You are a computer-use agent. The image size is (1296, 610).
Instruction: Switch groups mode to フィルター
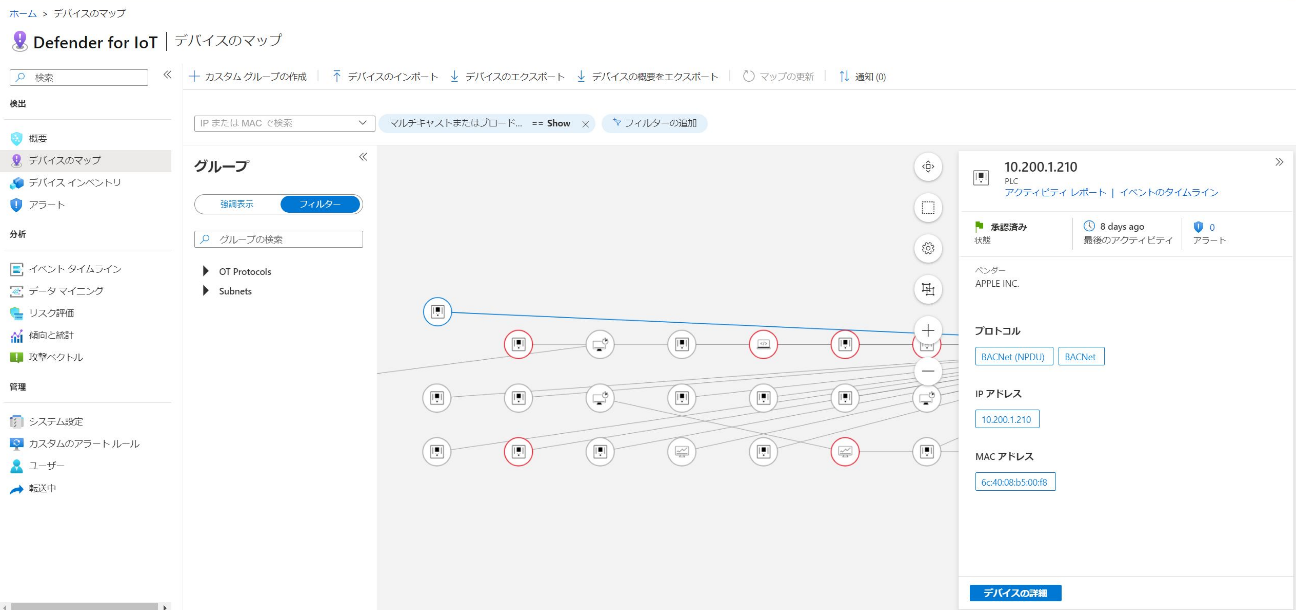320,204
